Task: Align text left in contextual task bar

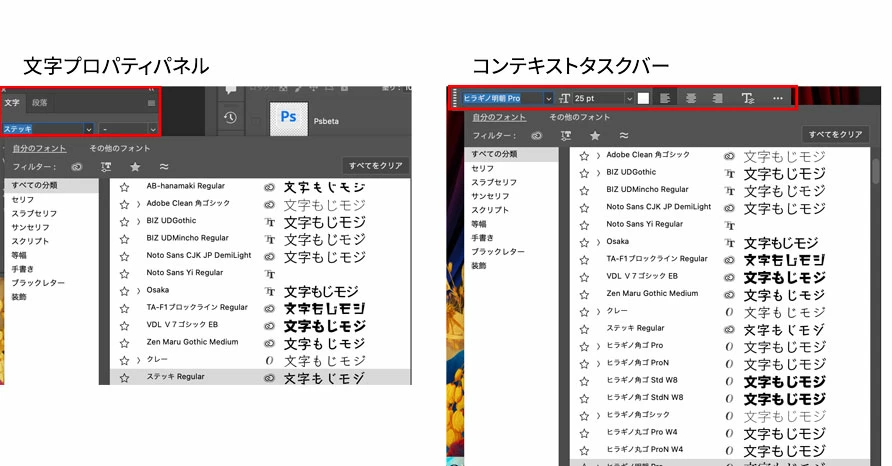Action: [664, 98]
